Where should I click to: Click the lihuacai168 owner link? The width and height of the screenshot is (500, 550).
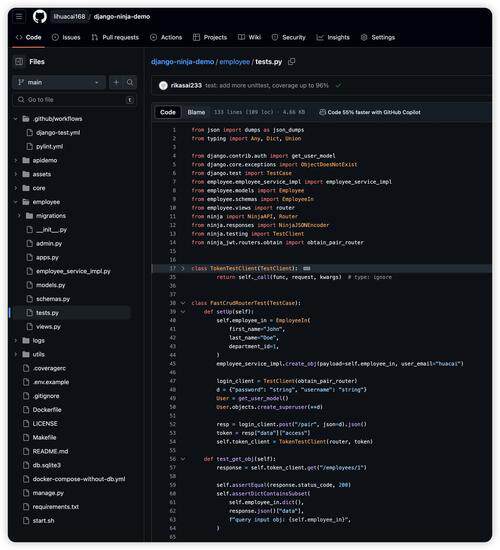pos(69,16)
